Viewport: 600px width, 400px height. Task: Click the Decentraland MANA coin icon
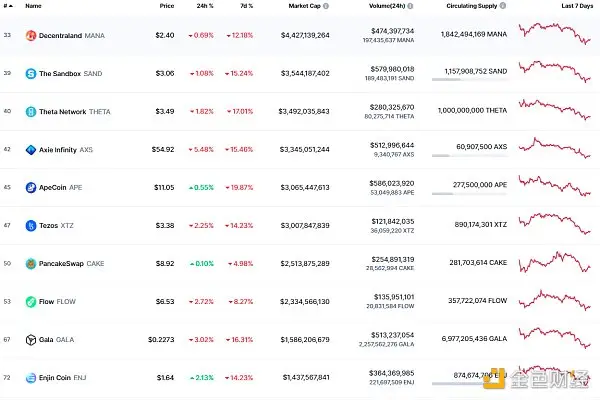pos(31,36)
